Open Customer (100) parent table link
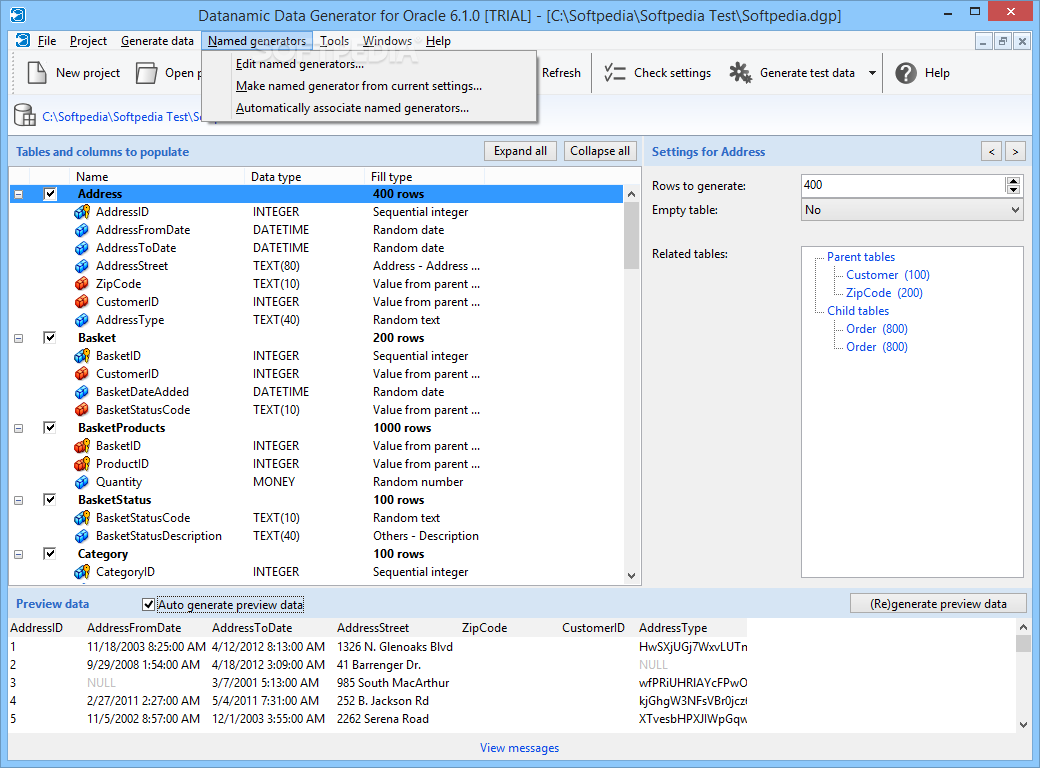The height and width of the screenshot is (768, 1040). (887, 275)
